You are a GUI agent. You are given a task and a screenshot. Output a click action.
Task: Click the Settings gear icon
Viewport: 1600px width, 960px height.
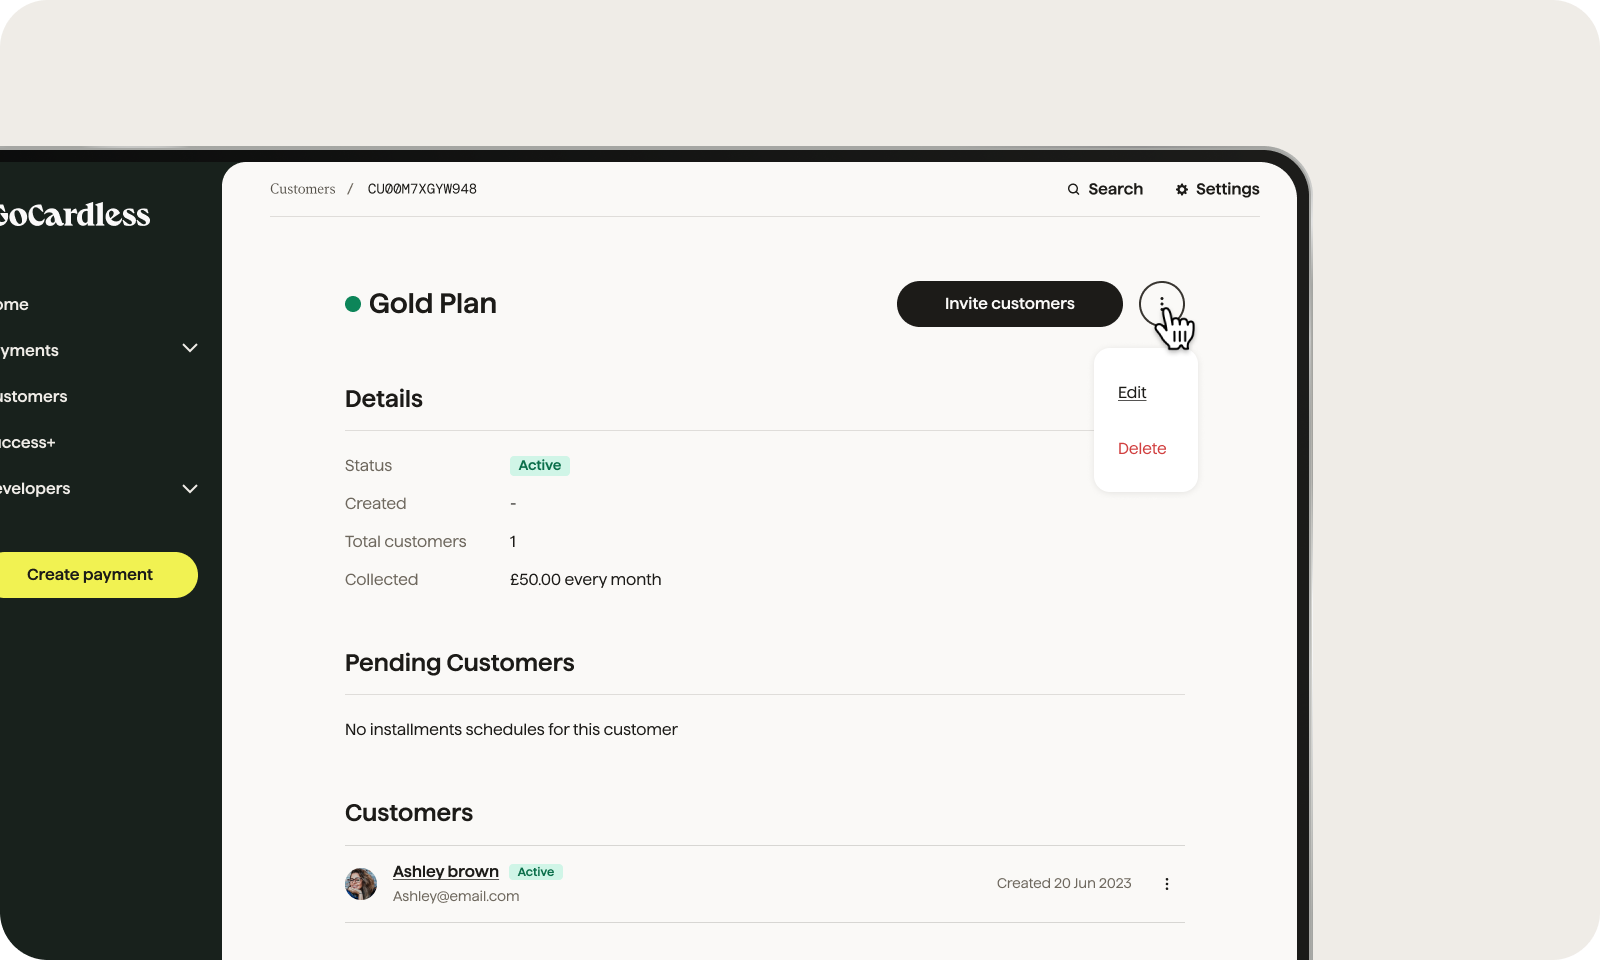1182,189
